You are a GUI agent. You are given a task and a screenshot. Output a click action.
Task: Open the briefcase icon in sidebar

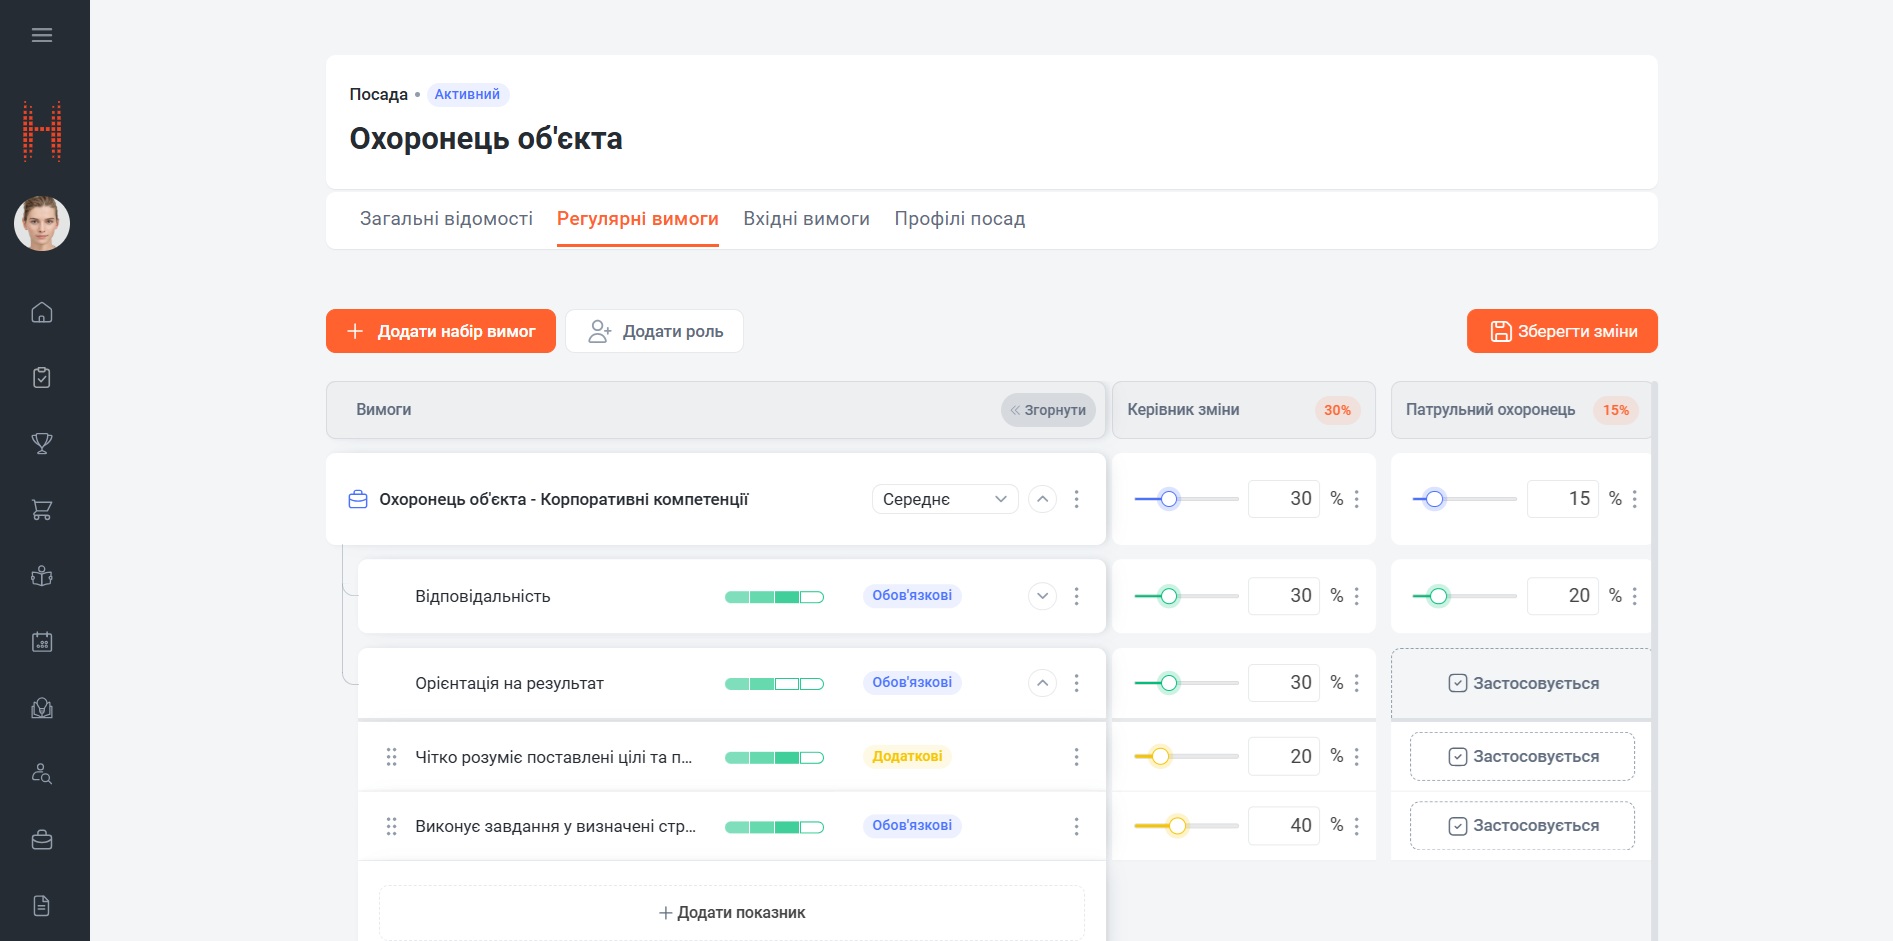[42, 840]
